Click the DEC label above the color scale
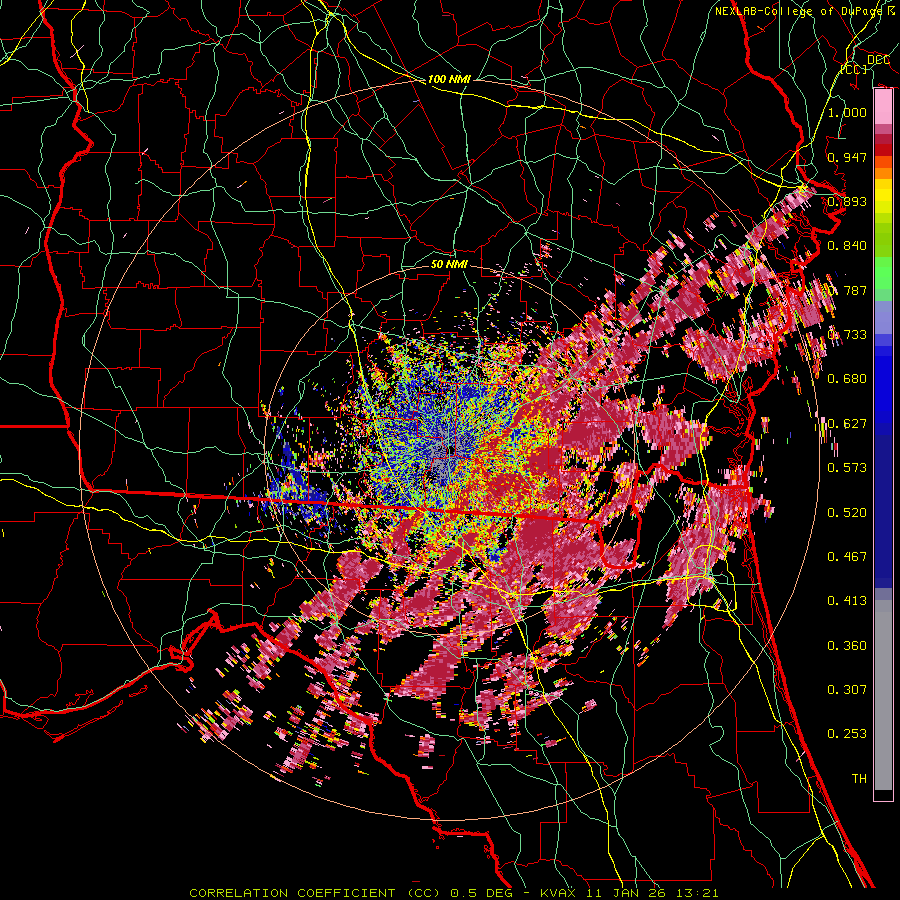900x900 pixels. tap(878, 60)
